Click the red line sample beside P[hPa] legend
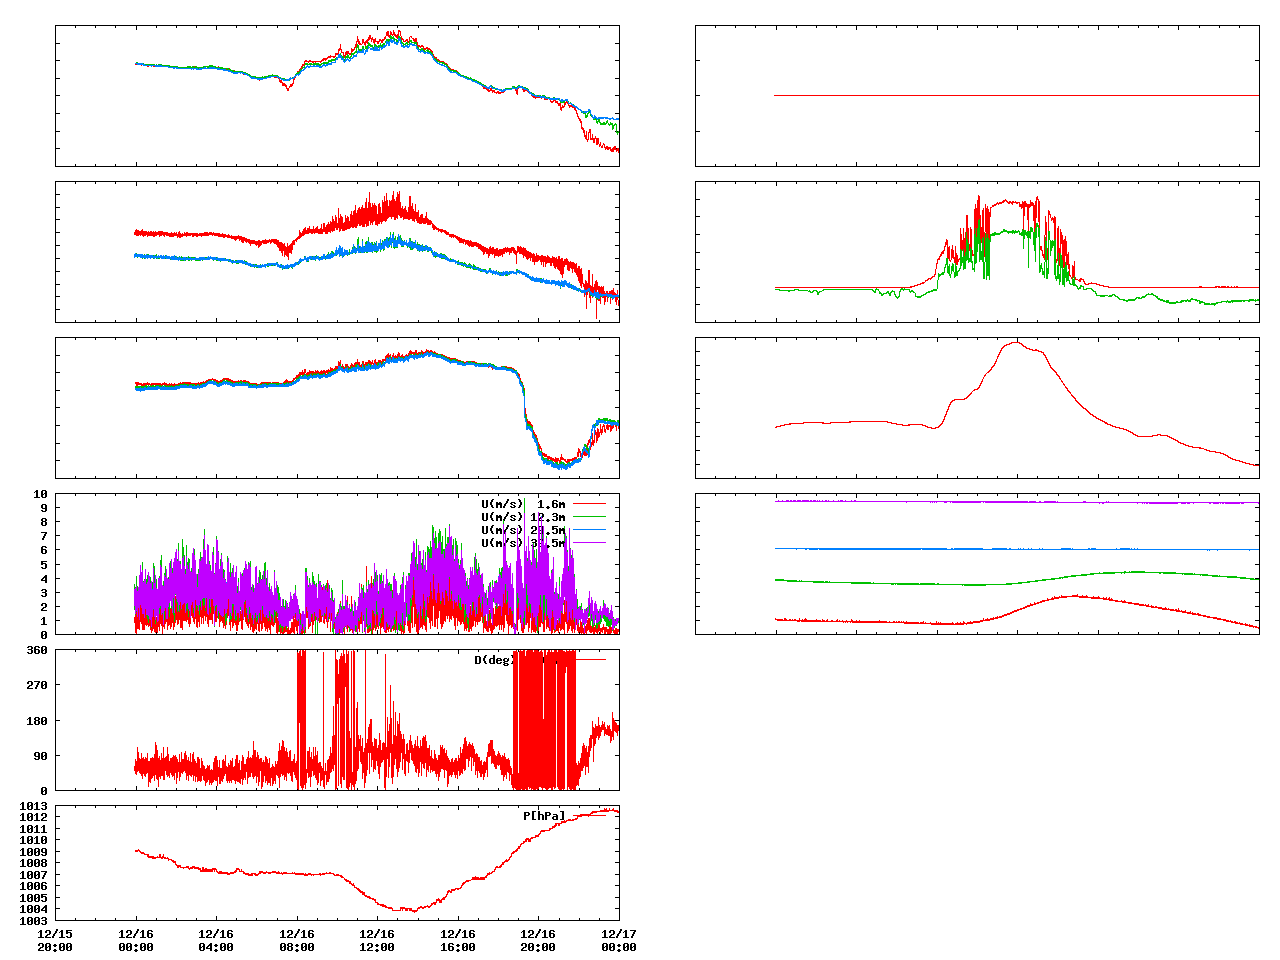The height and width of the screenshot is (960, 1280). (589, 816)
